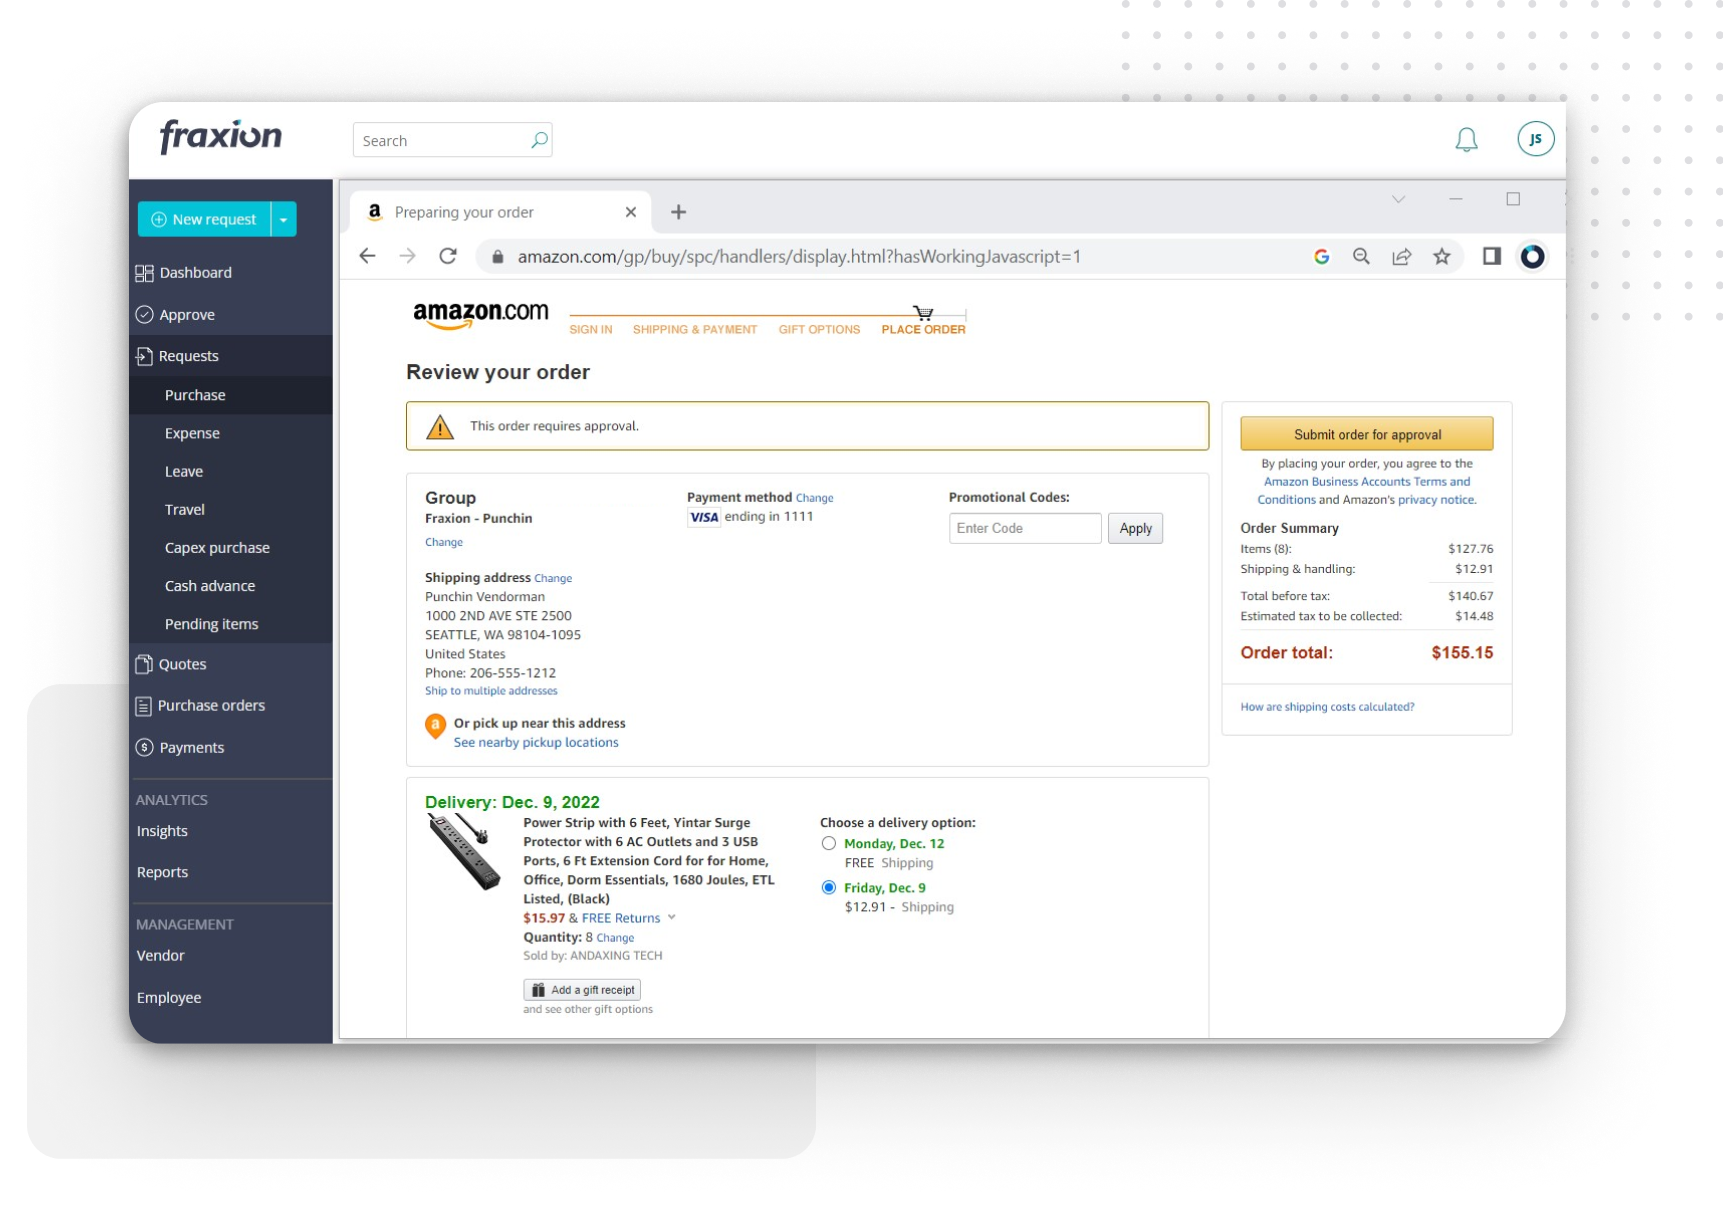The width and height of the screenshot is (1723, 1210).
Task: Click the Requests sidebar icon
Action: (145, 356)
